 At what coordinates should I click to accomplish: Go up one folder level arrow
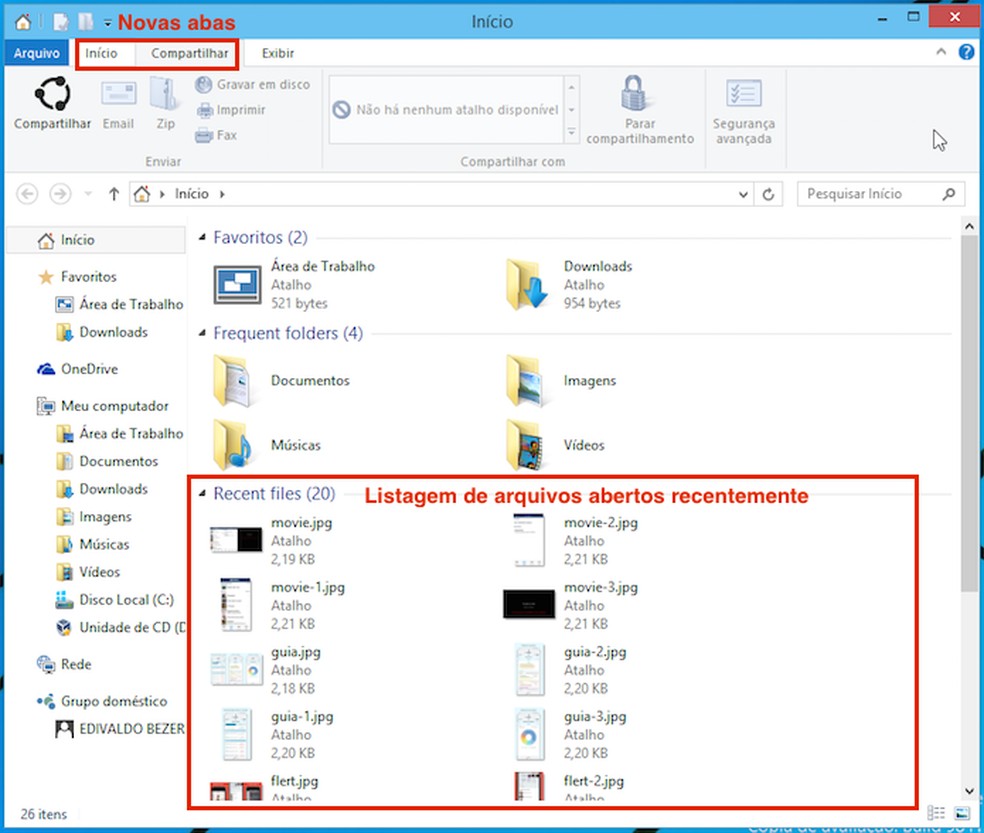coord(114,194)
